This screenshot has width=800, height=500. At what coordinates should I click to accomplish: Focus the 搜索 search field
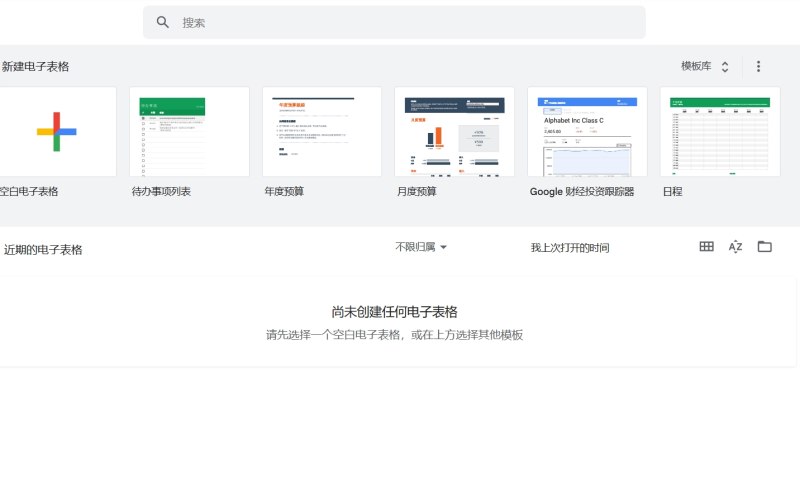[394, 22]
